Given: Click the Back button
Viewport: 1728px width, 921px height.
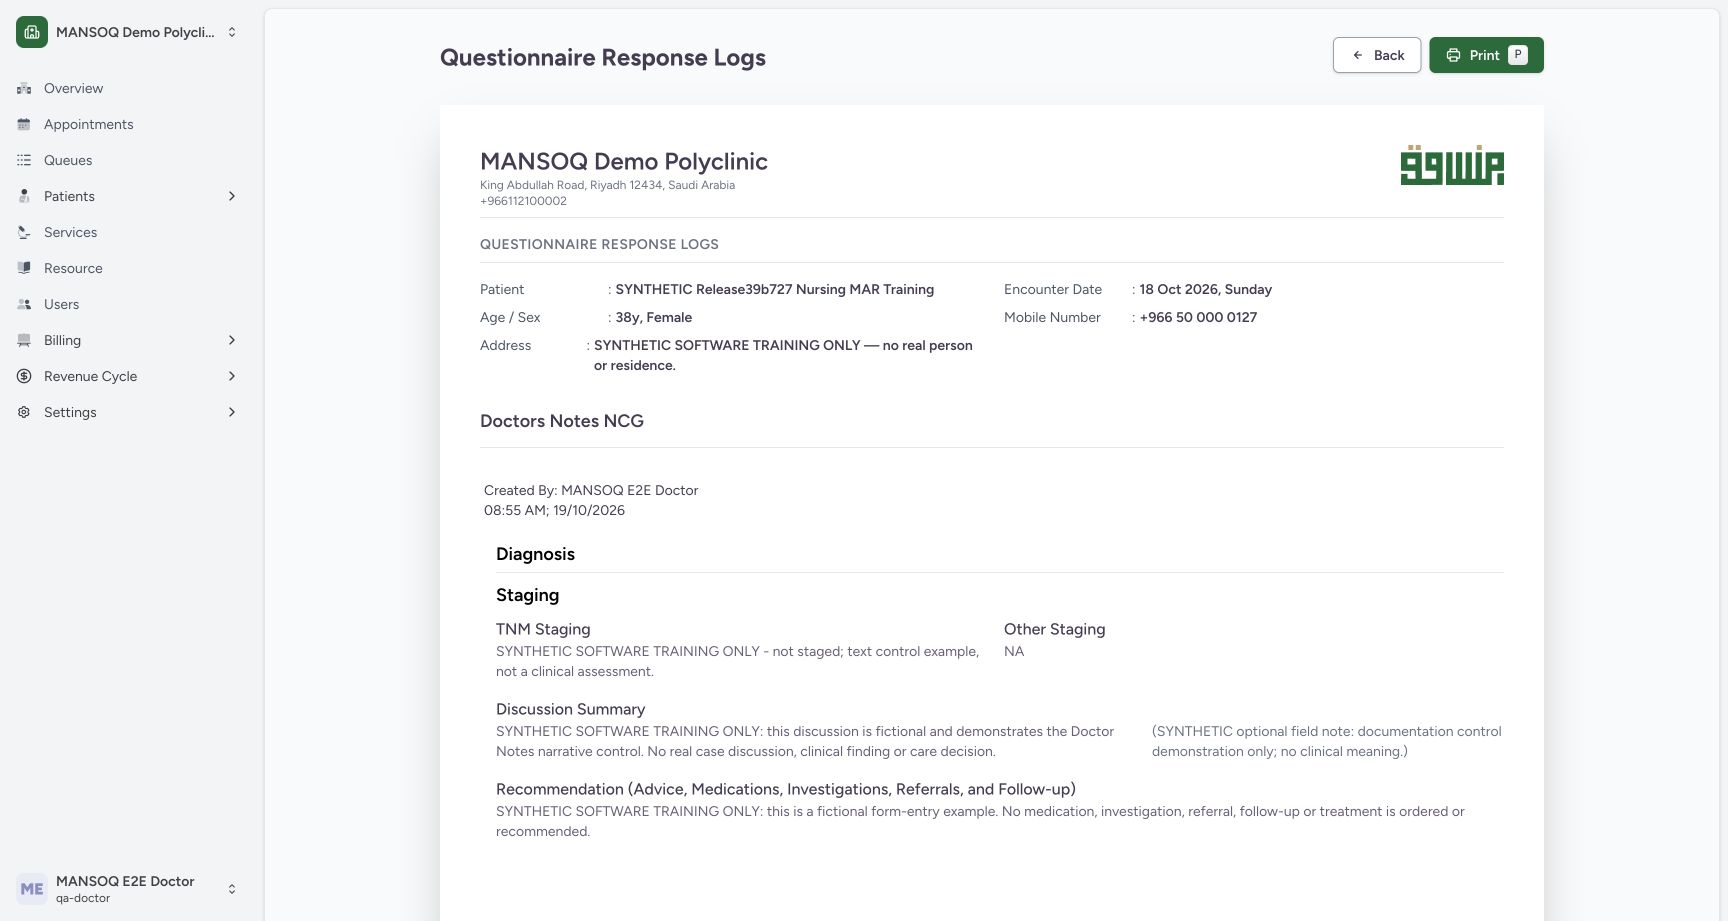Looking at the screenshot, I should [x=1377, y=55].
